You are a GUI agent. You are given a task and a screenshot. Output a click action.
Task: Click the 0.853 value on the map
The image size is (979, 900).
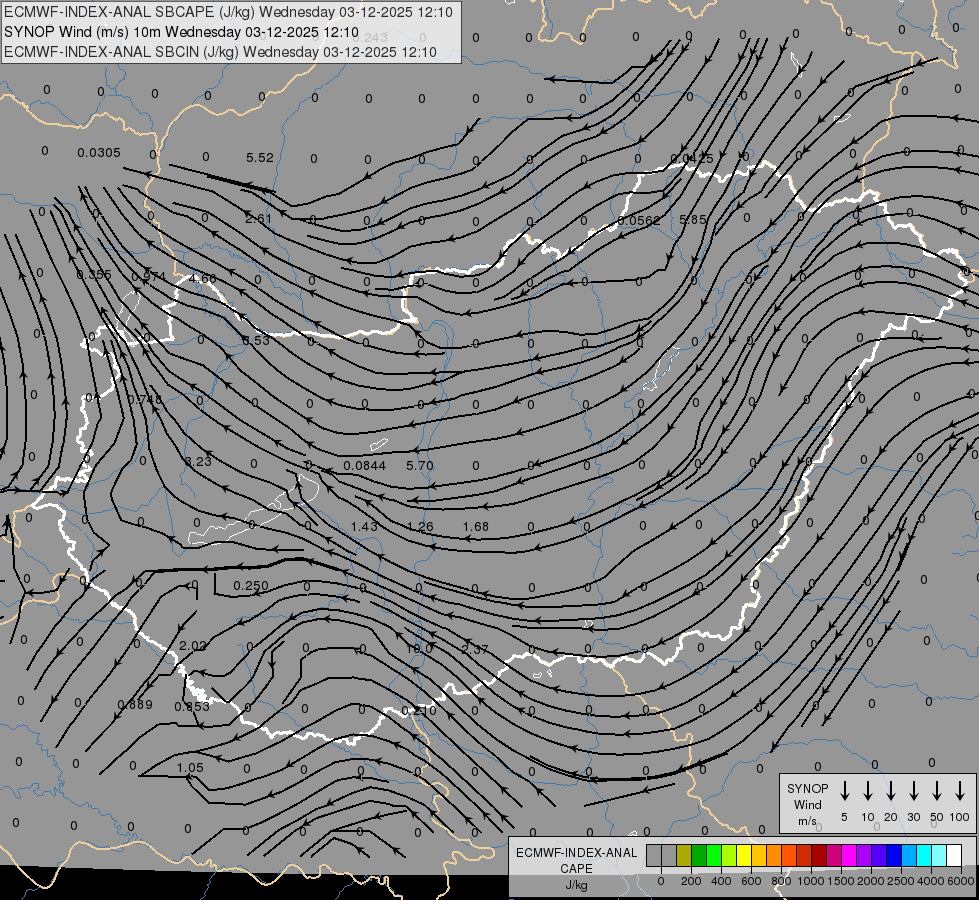[192, 706]
